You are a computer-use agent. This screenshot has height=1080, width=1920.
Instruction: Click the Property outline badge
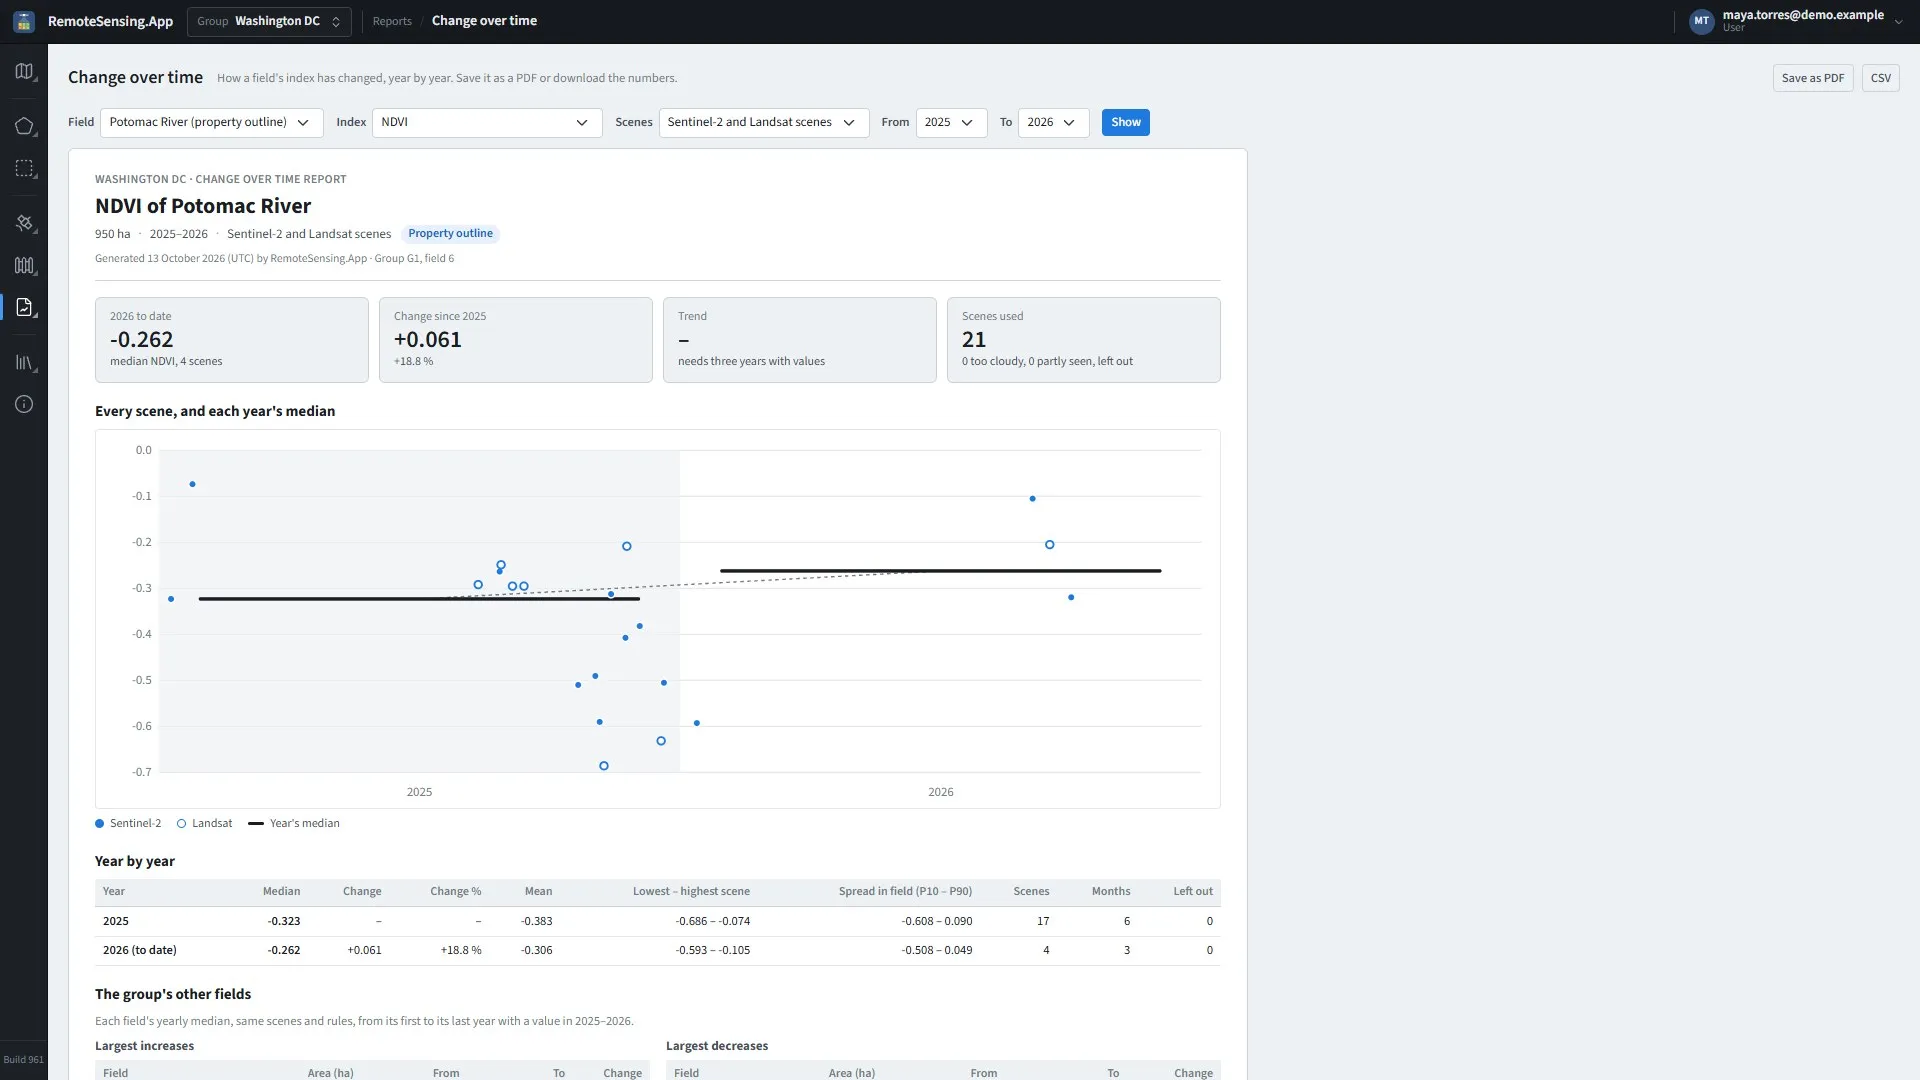450,234
